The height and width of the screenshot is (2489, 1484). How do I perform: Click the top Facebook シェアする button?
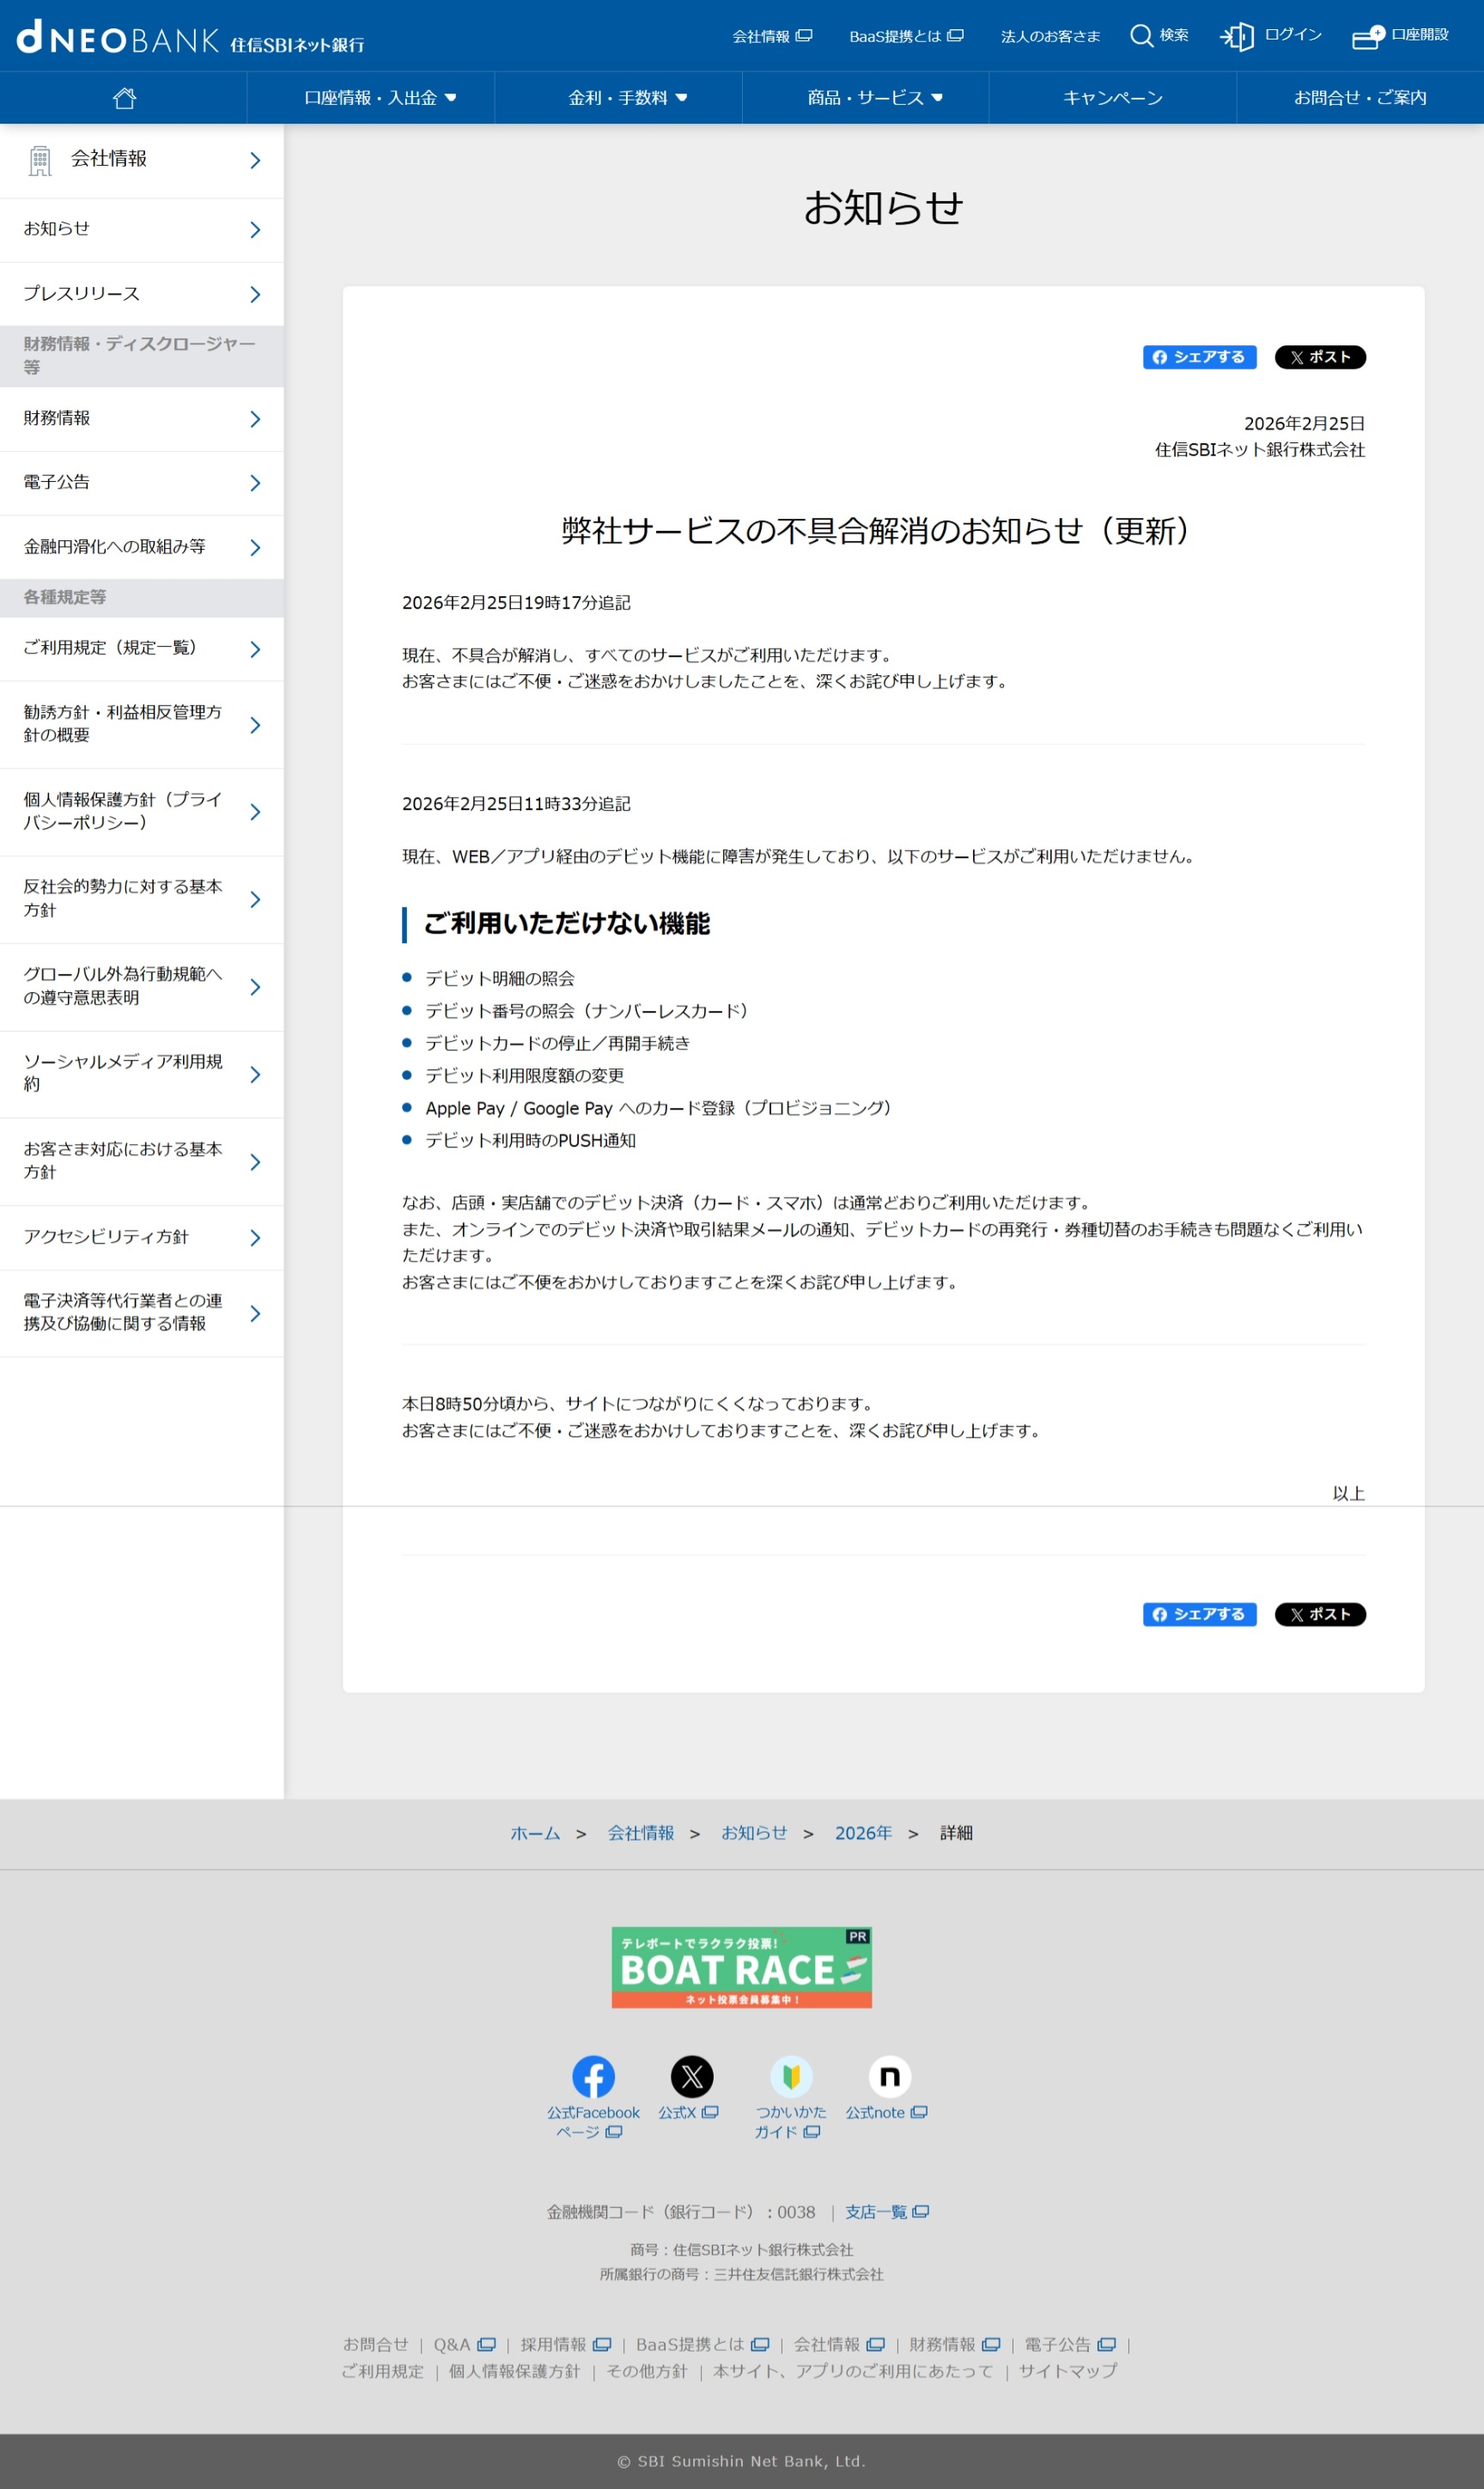(x=1198, y=357)
